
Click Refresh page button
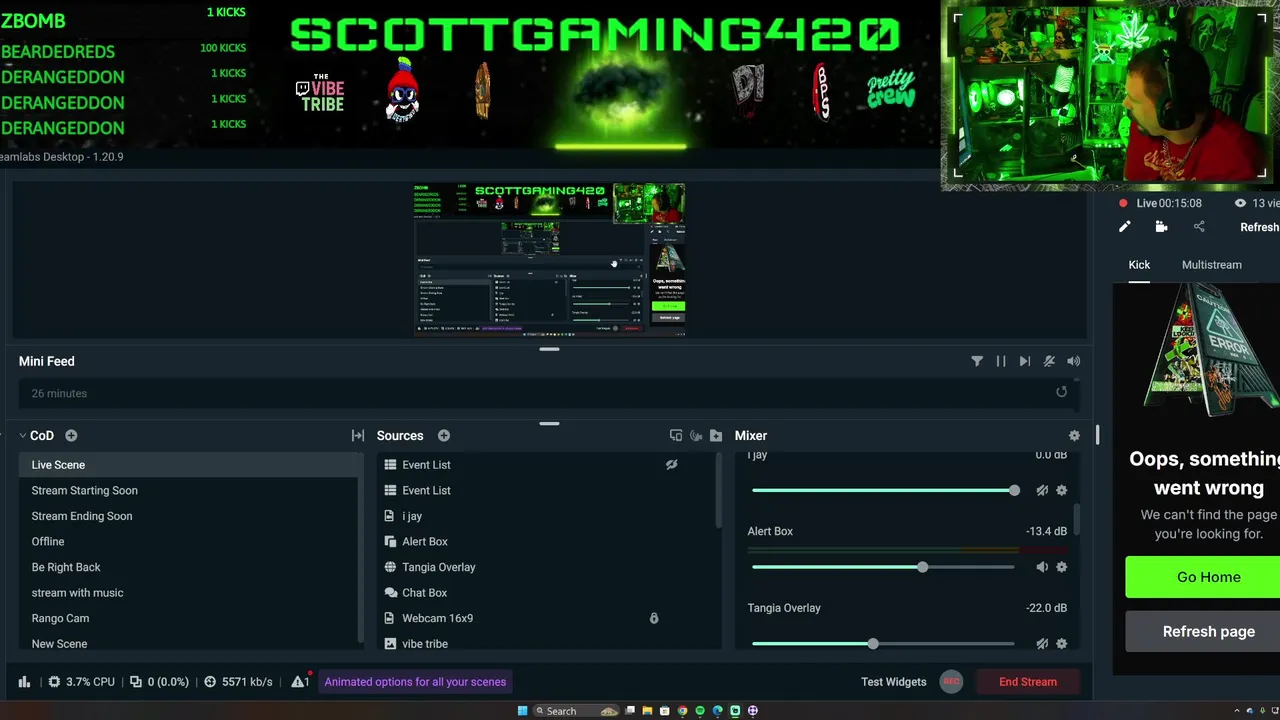click(x=1203, y=631)
